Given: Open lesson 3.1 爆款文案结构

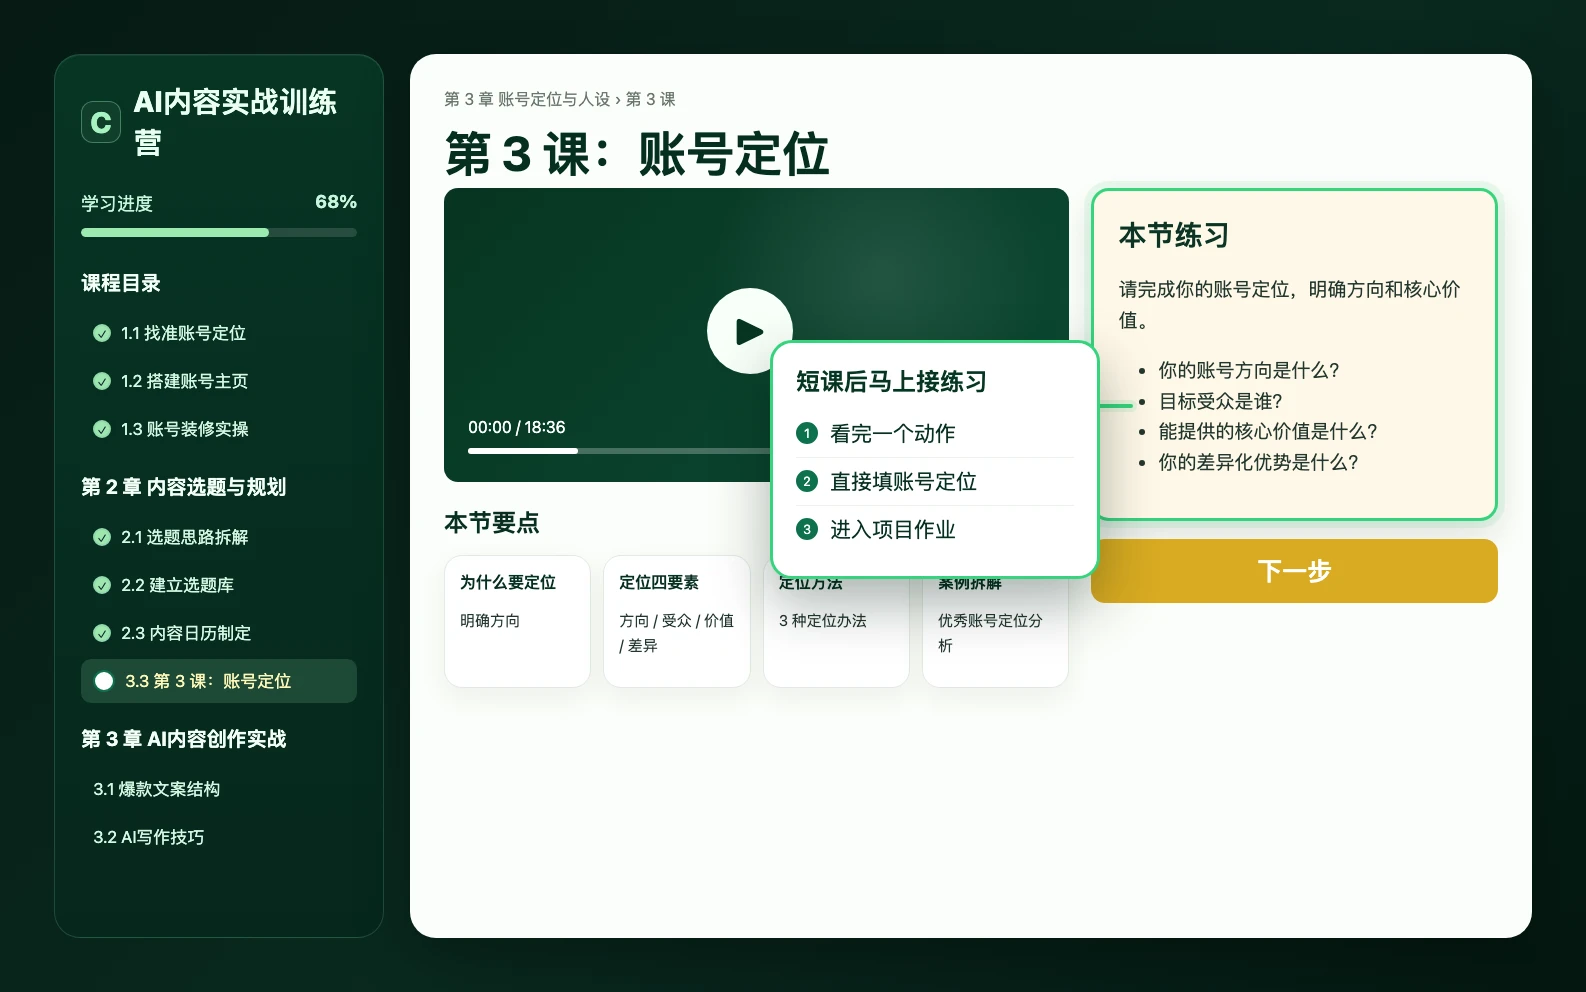Looking at the screenshot, I should (219, 789).
